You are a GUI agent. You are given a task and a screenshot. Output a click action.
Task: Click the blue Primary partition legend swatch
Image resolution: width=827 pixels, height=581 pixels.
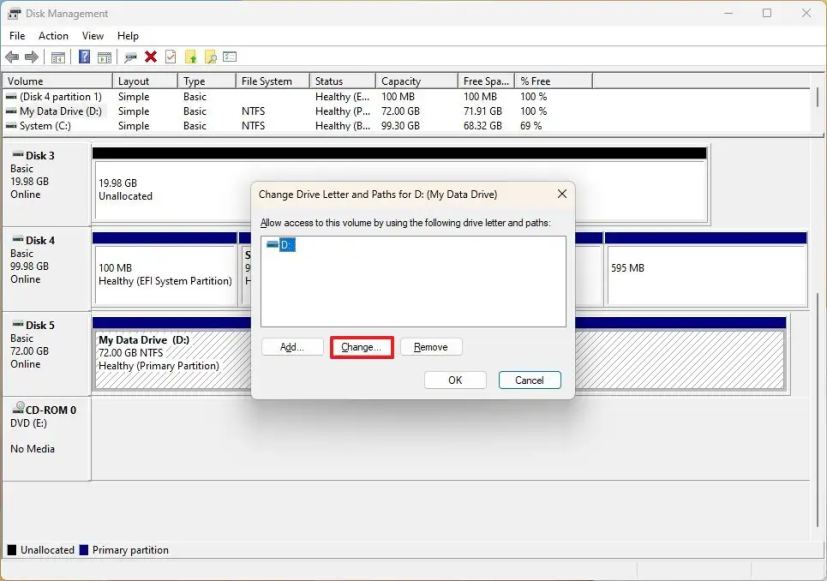click(x=83, y=550)
